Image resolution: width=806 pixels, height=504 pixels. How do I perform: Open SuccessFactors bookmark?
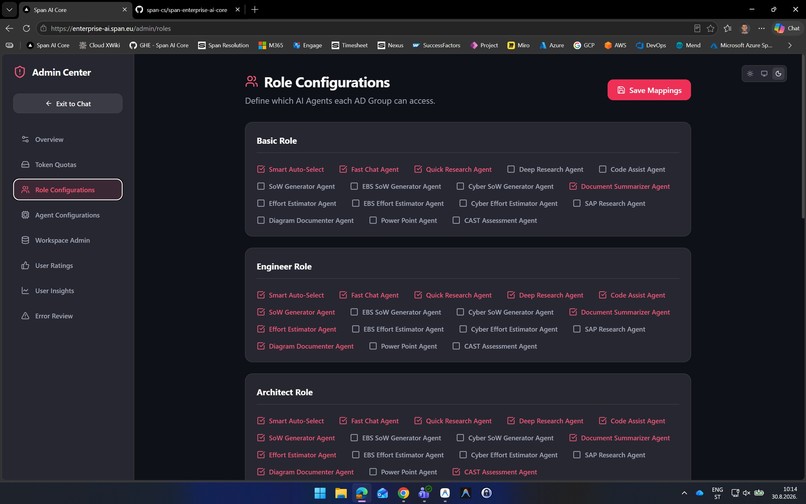(x=436, y=45)
